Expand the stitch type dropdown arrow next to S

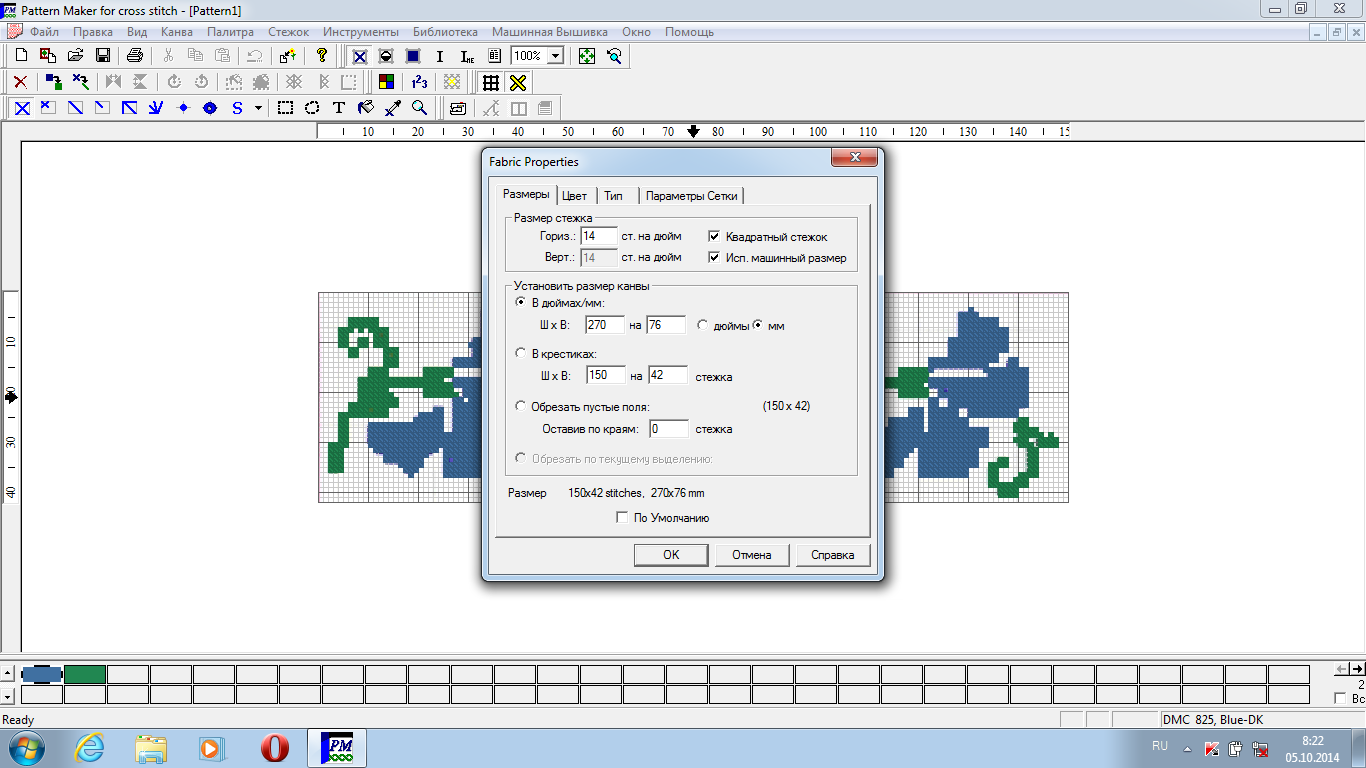tap(258, 108)
